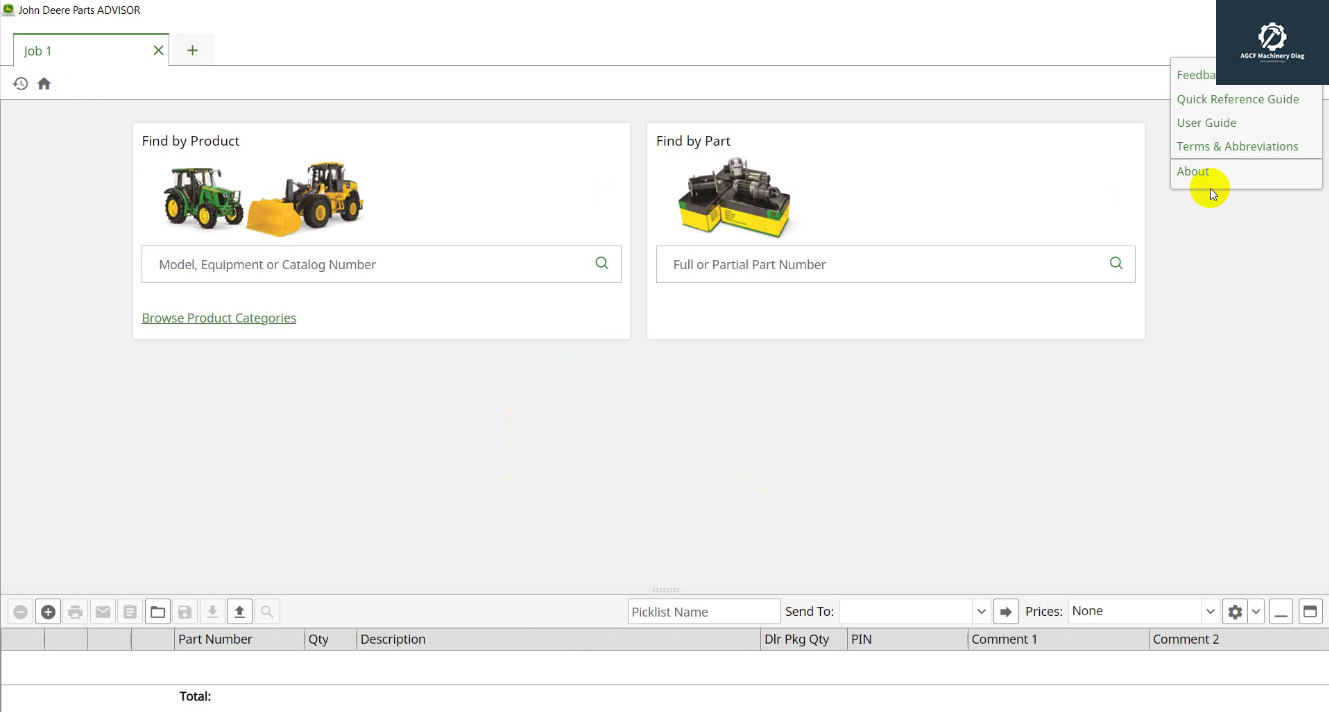1329x712 pixels.
Task: Expand the settings gear dropdown chevron
Action: pos(1255,611)
